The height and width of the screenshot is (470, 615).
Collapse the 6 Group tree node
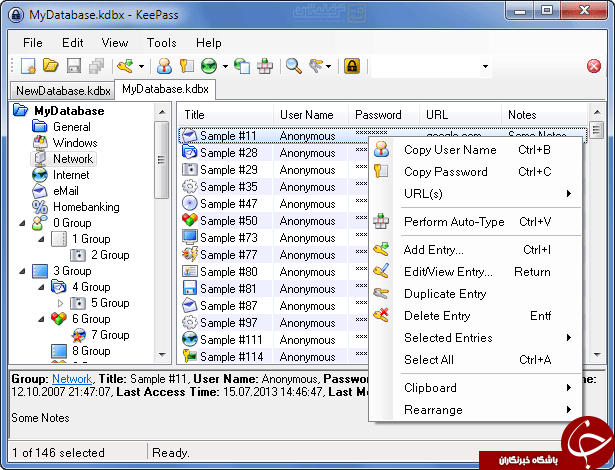click(42, 319)
